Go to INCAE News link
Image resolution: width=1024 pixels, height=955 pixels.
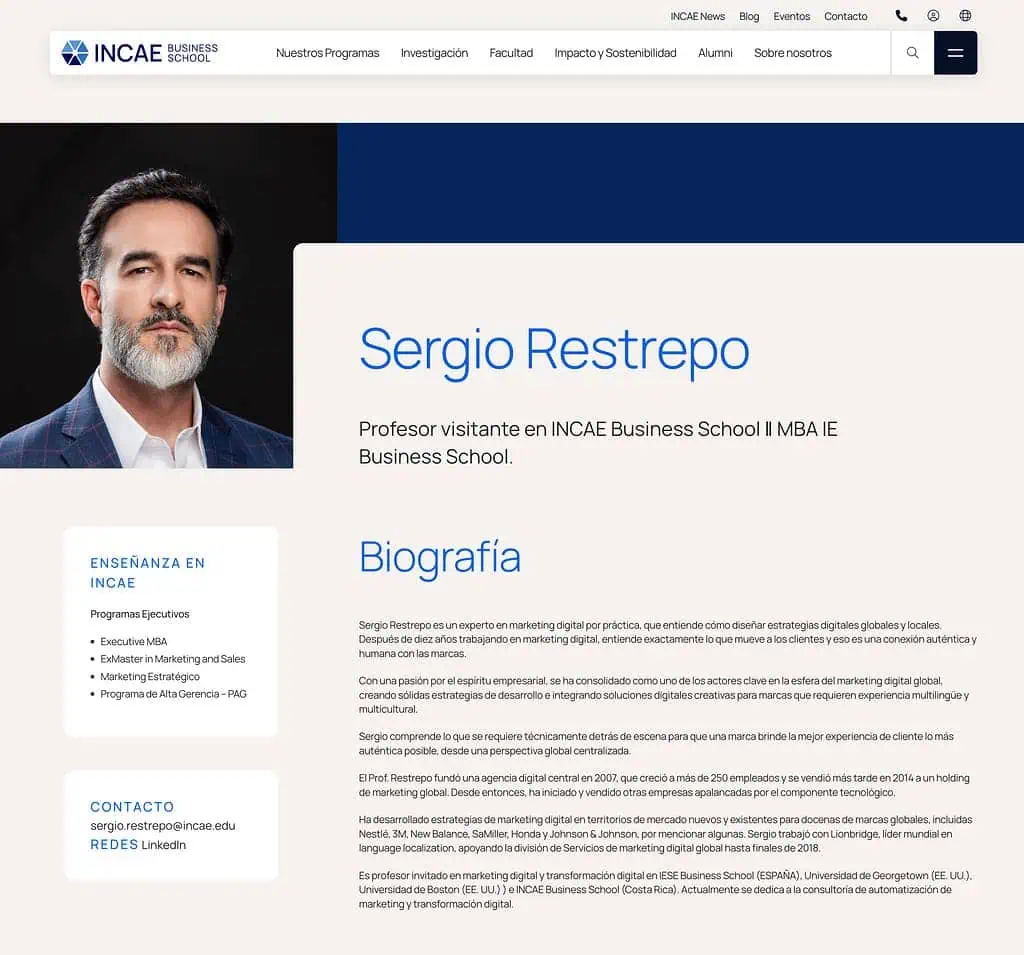(x=697, y=16)
